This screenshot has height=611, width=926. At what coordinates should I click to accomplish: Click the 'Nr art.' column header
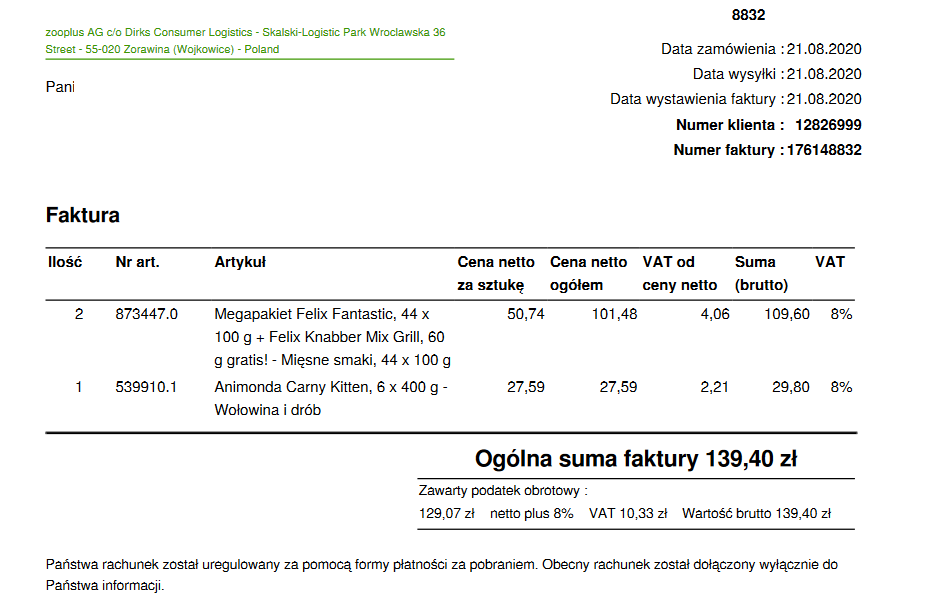tap(138, 262)
